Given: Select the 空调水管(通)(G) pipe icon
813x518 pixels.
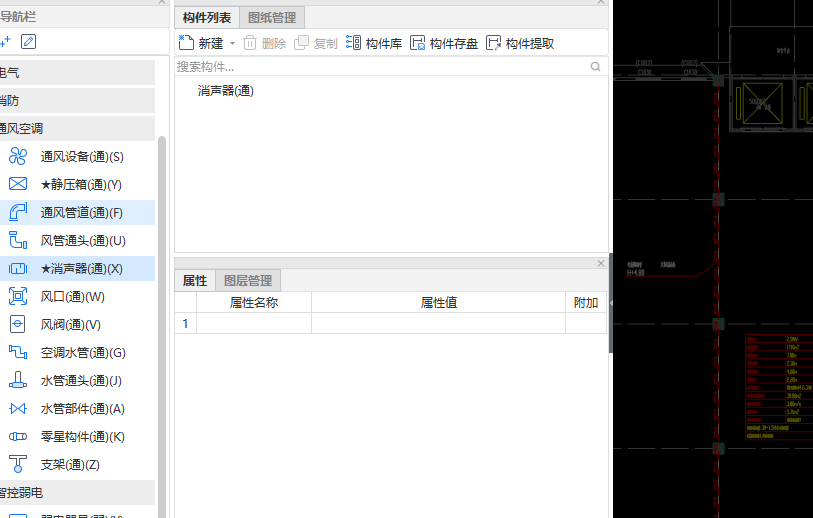Looking at the screenshot, I should pyautogui.click(x=18, y=352).
